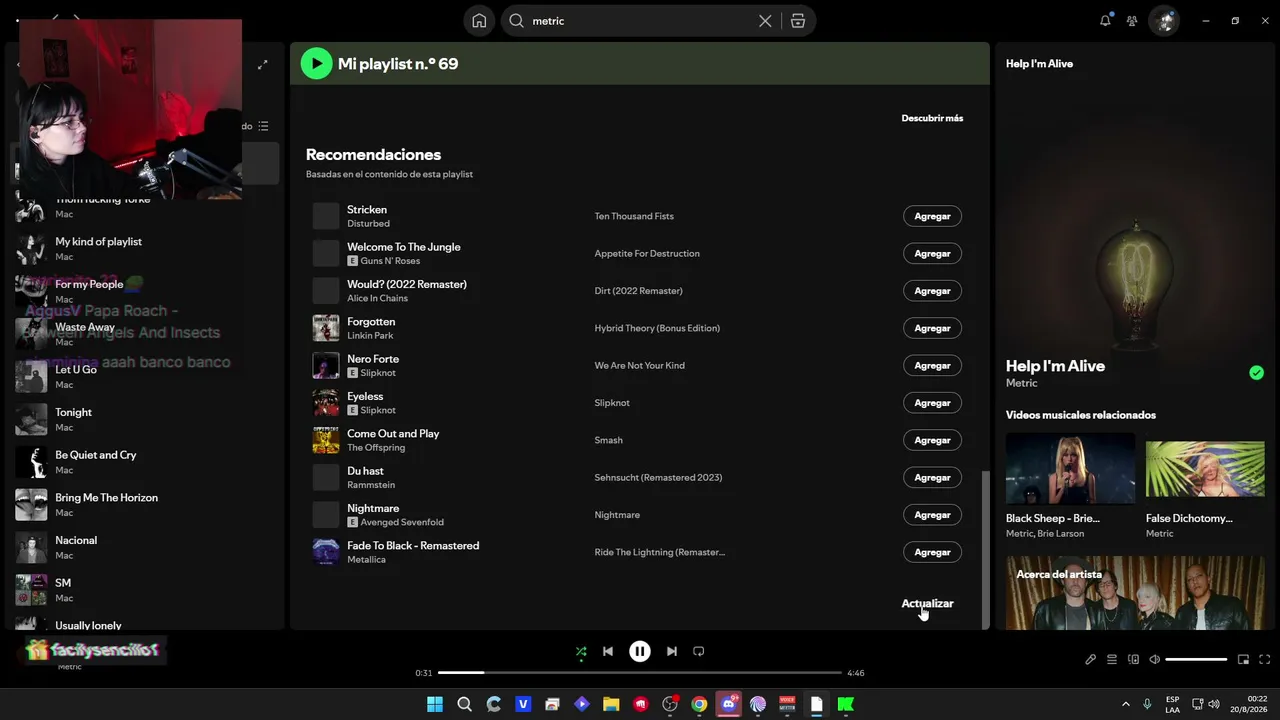Open the Avenged Sevenfold artist link
This screenshot has height=720, width=1280.
(402, 522)
